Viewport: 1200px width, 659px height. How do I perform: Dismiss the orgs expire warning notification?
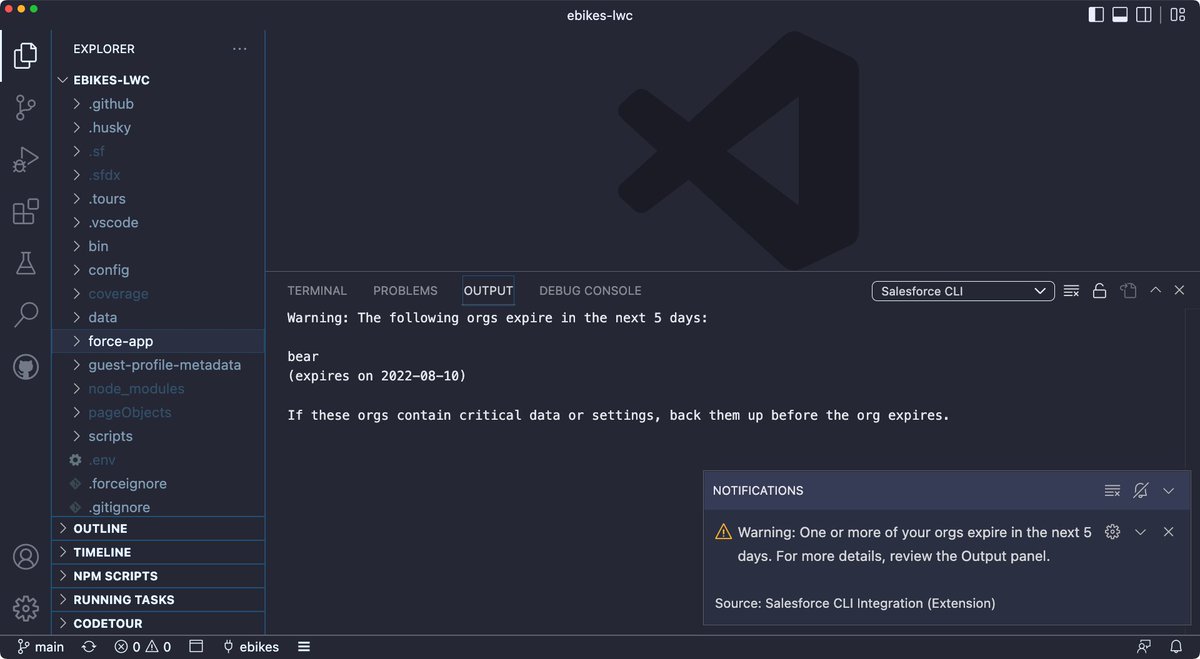coord(1168,532)
